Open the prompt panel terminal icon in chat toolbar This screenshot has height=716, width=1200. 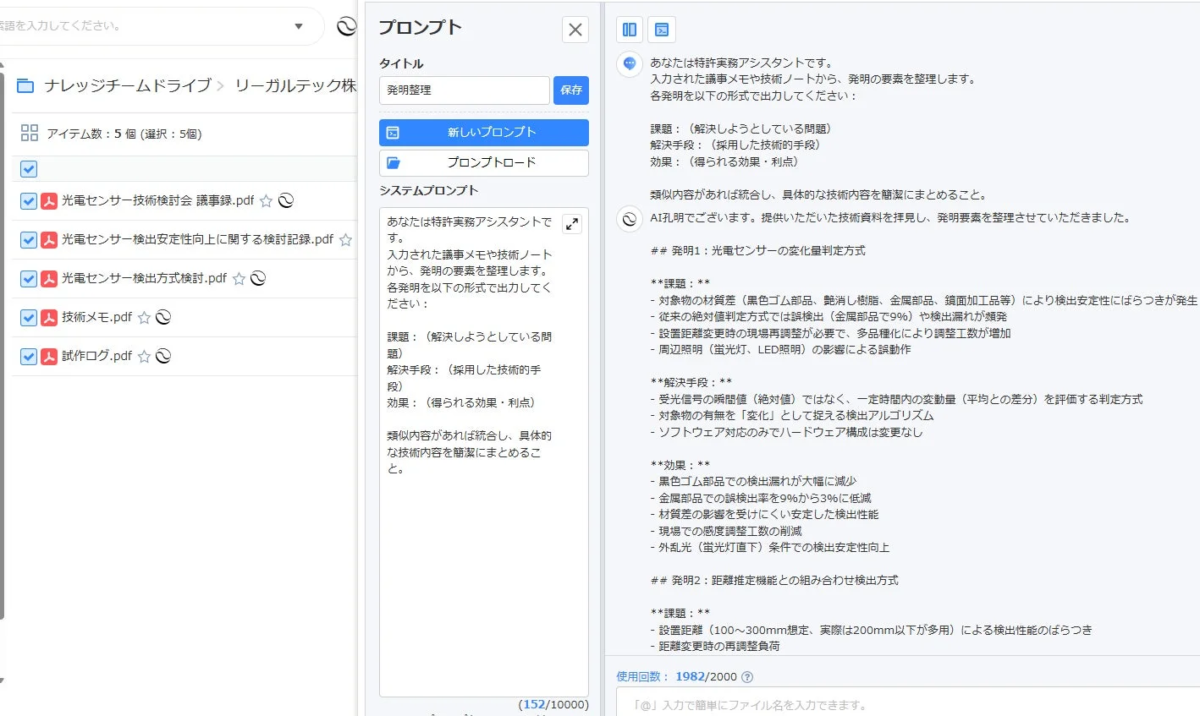[662, 29]
